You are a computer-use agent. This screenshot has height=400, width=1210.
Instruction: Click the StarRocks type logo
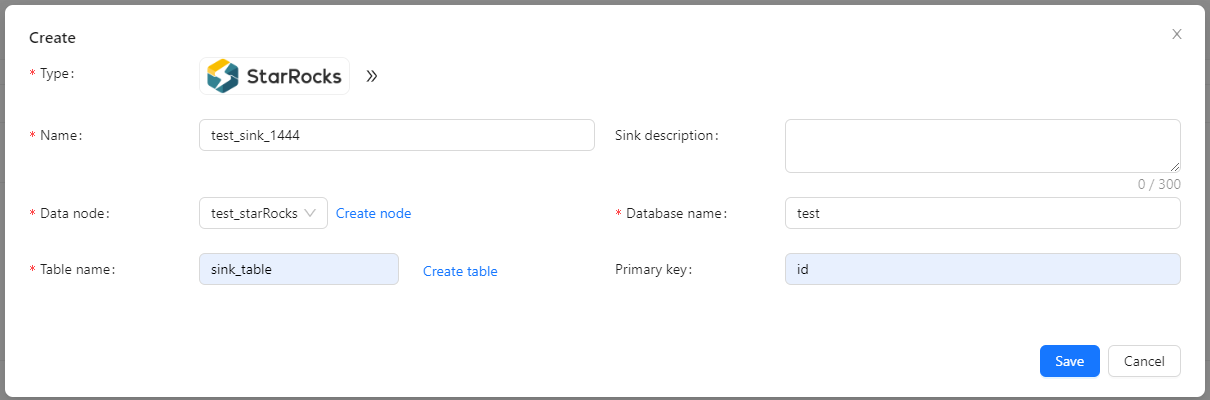tap(274, 76)
